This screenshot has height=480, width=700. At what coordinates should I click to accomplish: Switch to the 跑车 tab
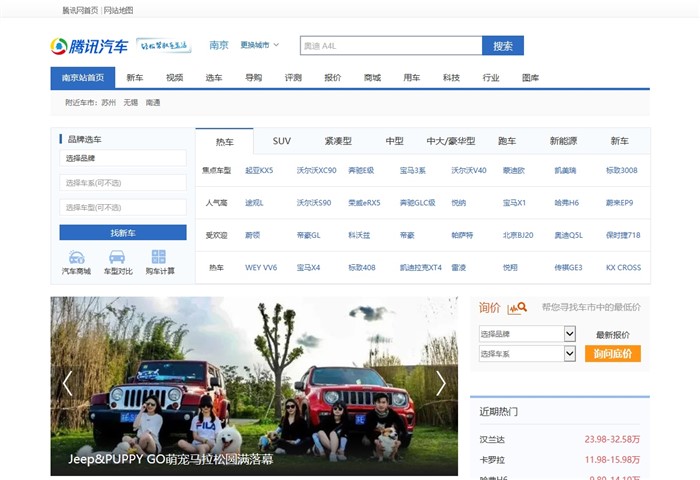pos(507,141)
